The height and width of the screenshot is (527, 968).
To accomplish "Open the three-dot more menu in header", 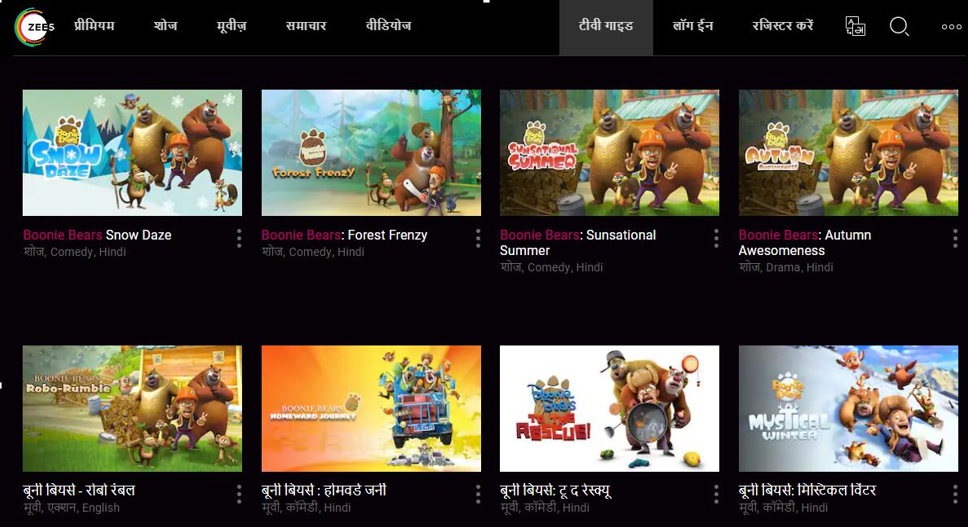I will tap(951, 27).
